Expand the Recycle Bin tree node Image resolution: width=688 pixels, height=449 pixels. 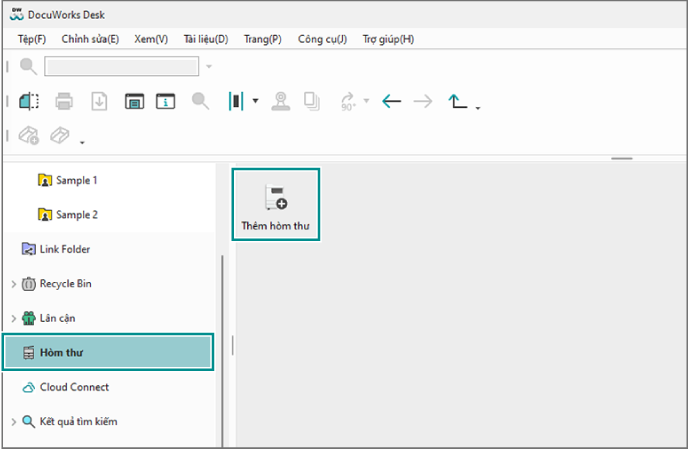(13, 284)
